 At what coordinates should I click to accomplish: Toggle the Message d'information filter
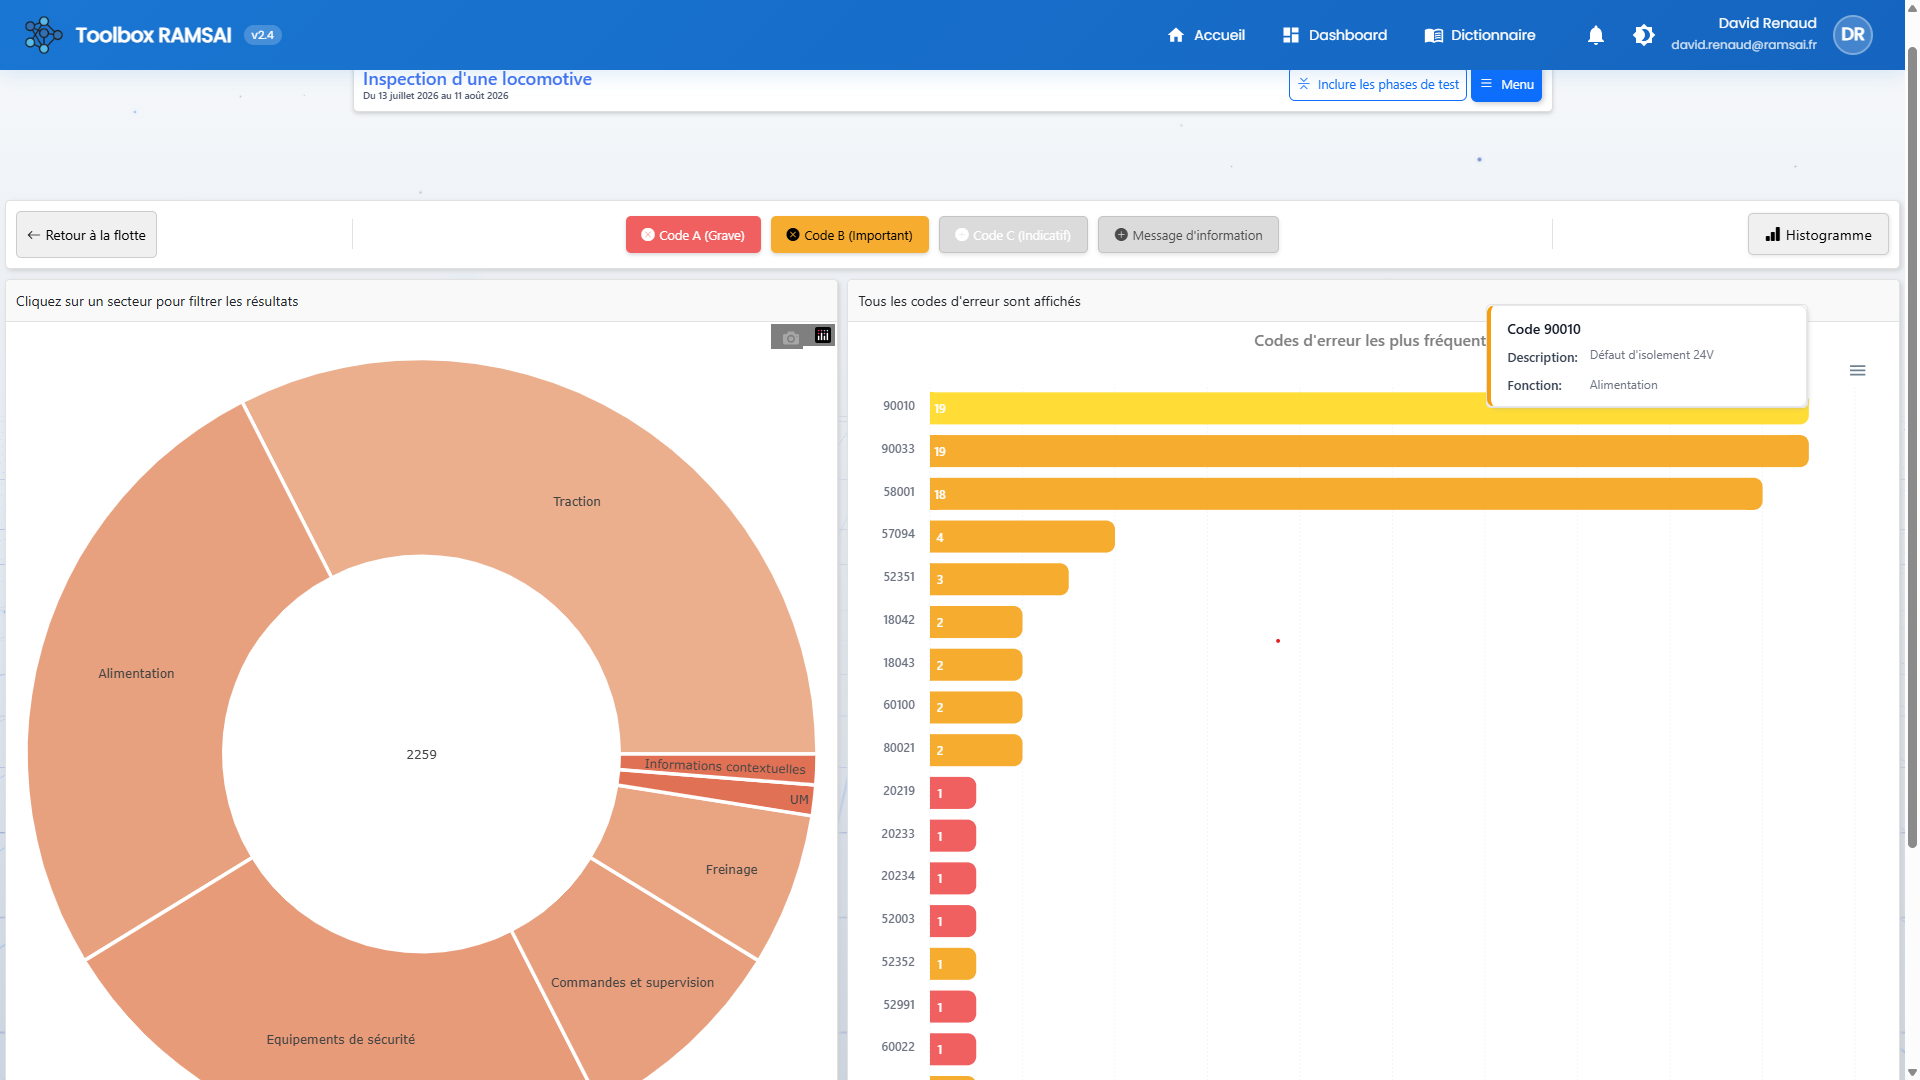[x=1188, y=235]
